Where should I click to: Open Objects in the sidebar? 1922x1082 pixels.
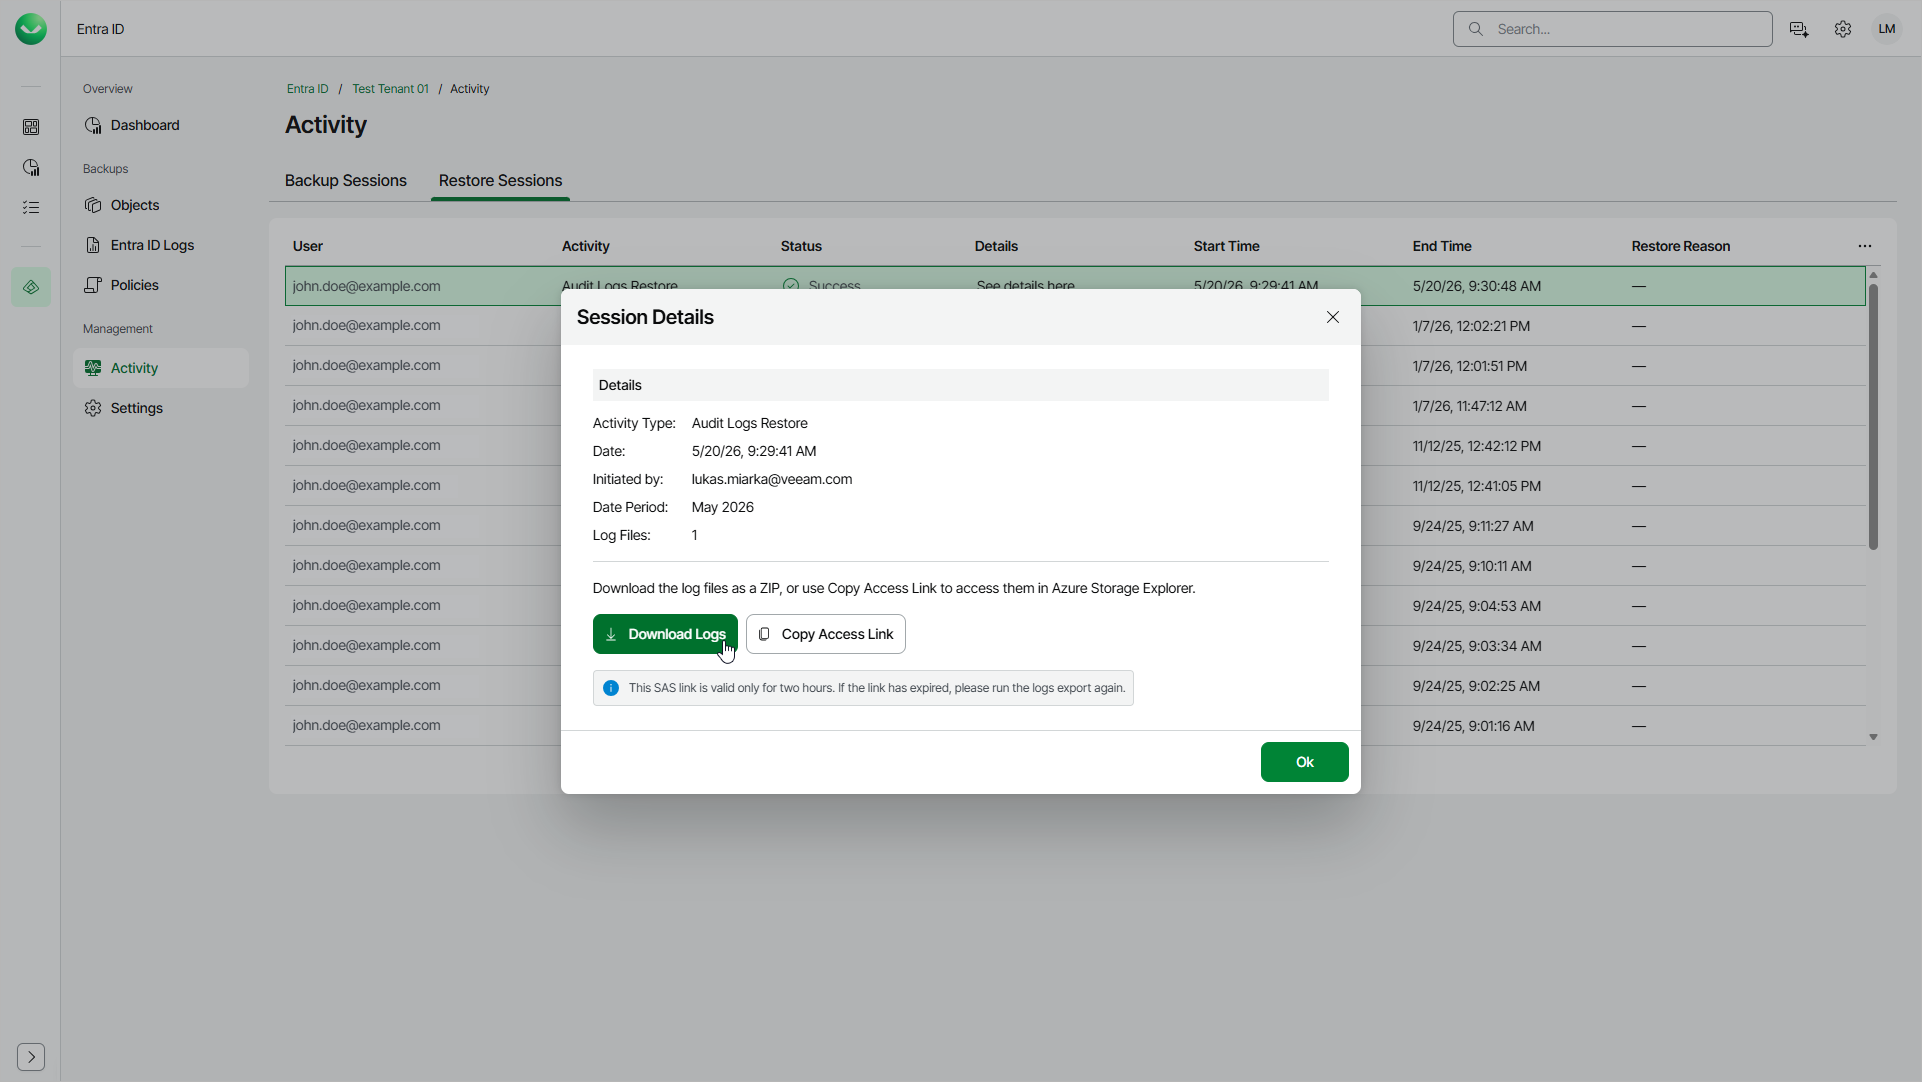click(160, 205)
